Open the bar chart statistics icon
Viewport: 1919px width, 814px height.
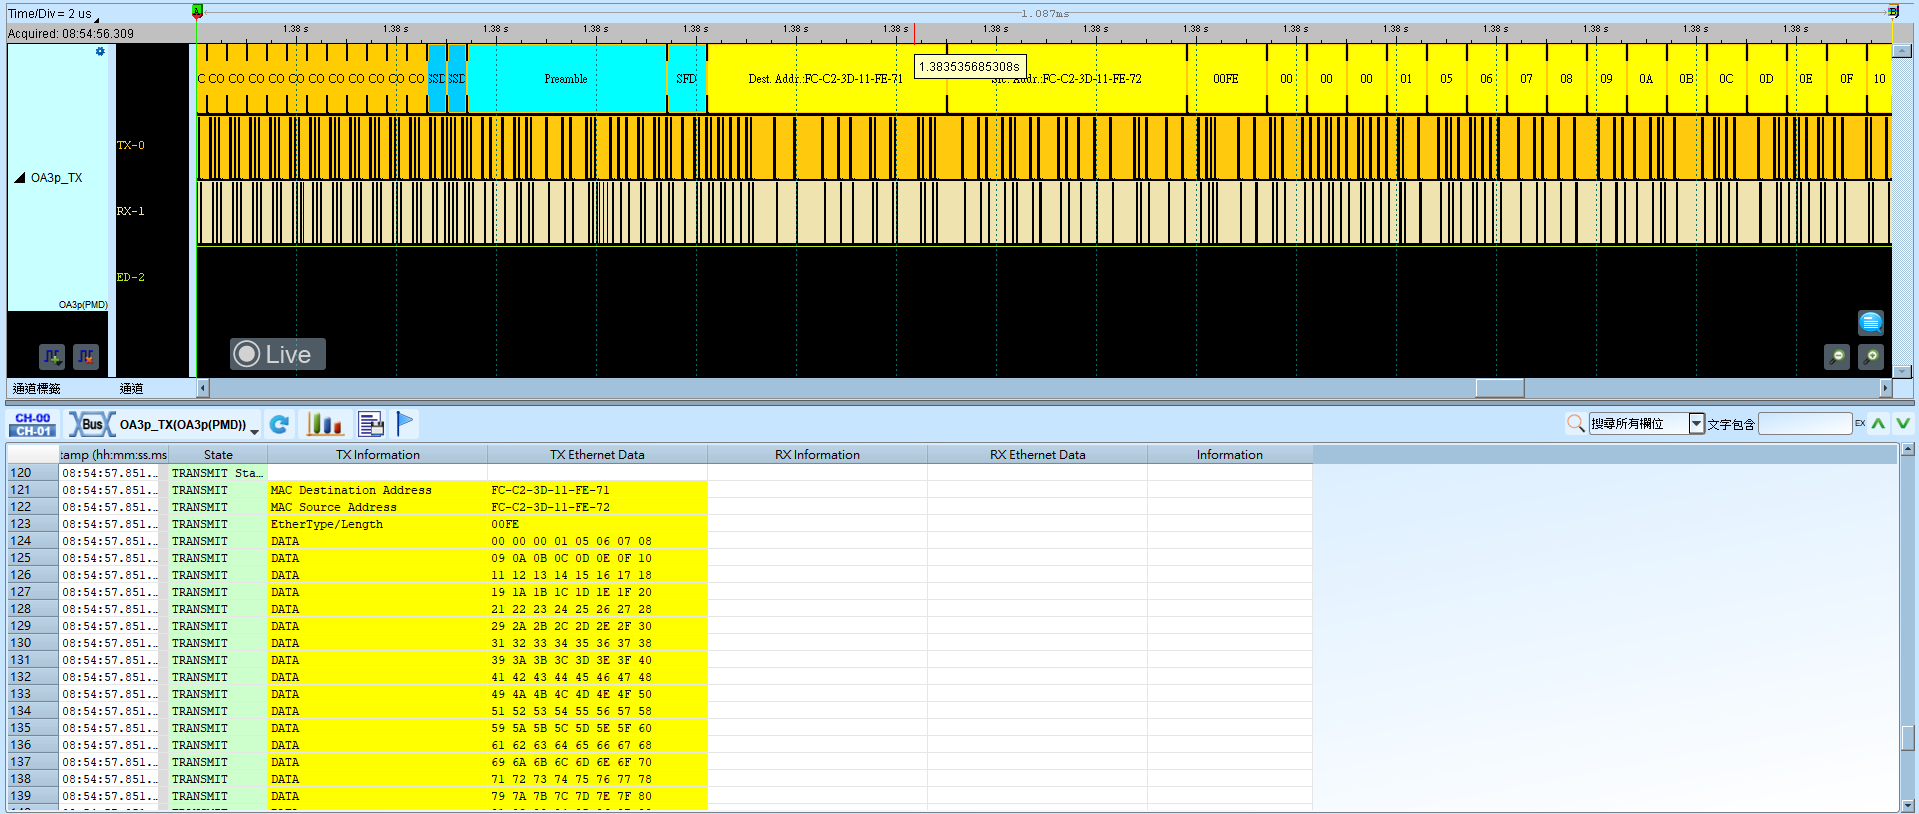click(x=324, y=424)
